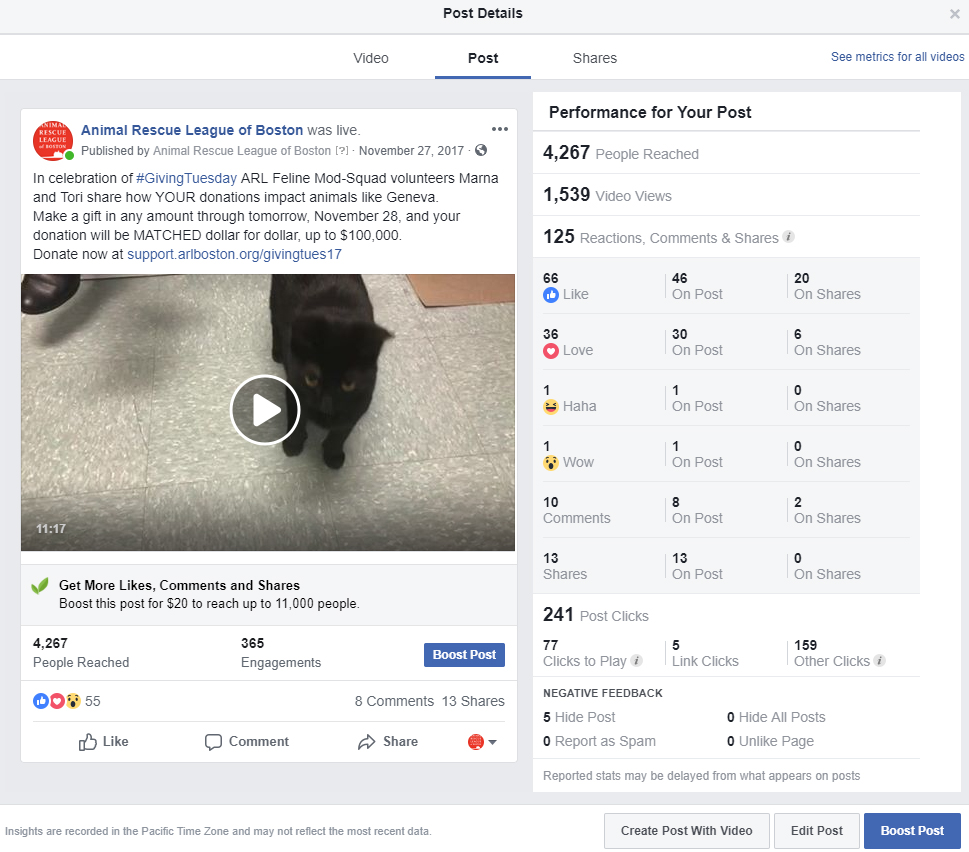Click the 0 Report as Spam entry
This screenshot has height=852, width=969.
[x=599, y=741]
